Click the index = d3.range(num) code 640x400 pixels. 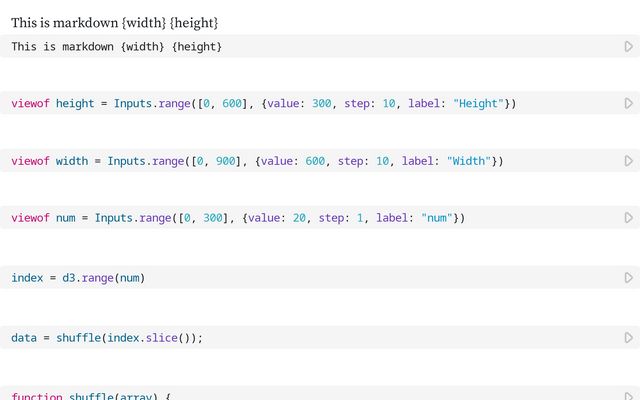pos(78,278)
